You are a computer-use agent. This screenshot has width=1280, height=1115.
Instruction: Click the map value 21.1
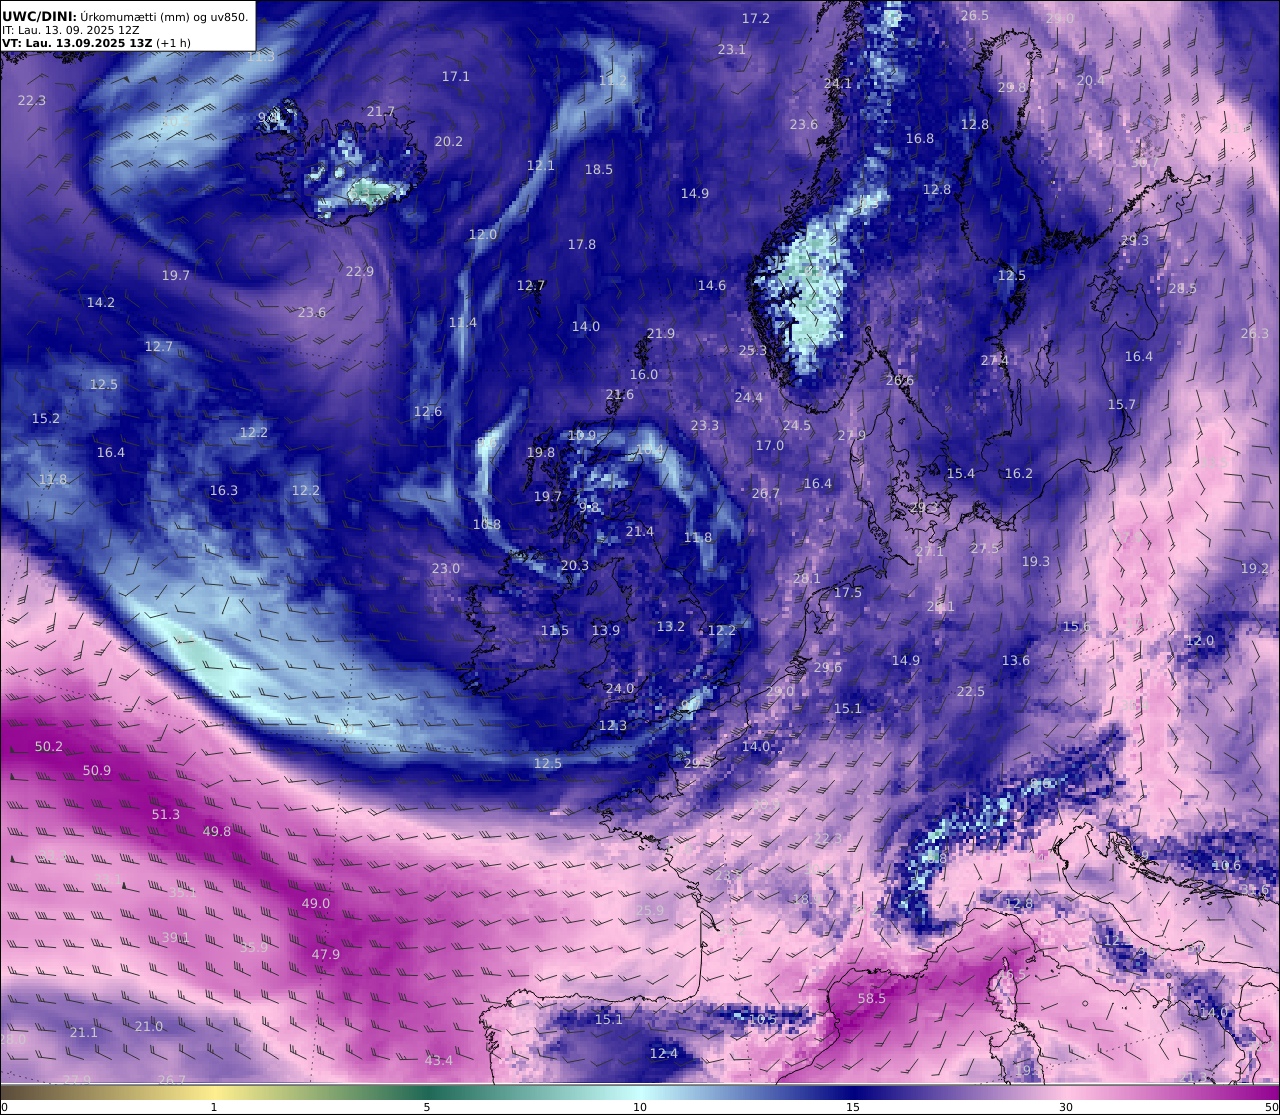tap(84, 1032)
